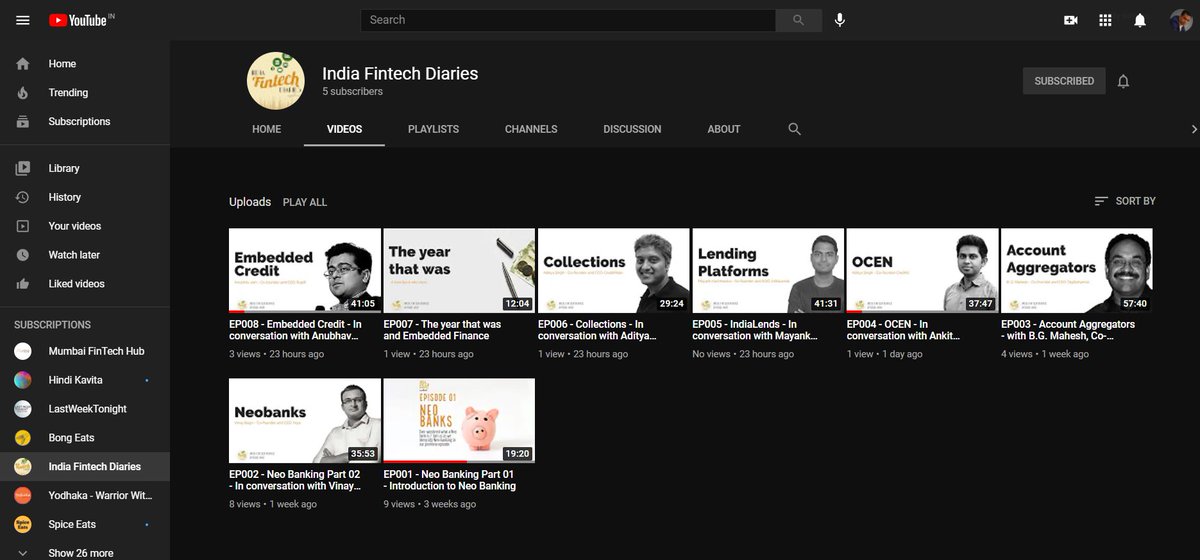
Task: Open The year that was thumbnail
Action: (x=459, y=271)
